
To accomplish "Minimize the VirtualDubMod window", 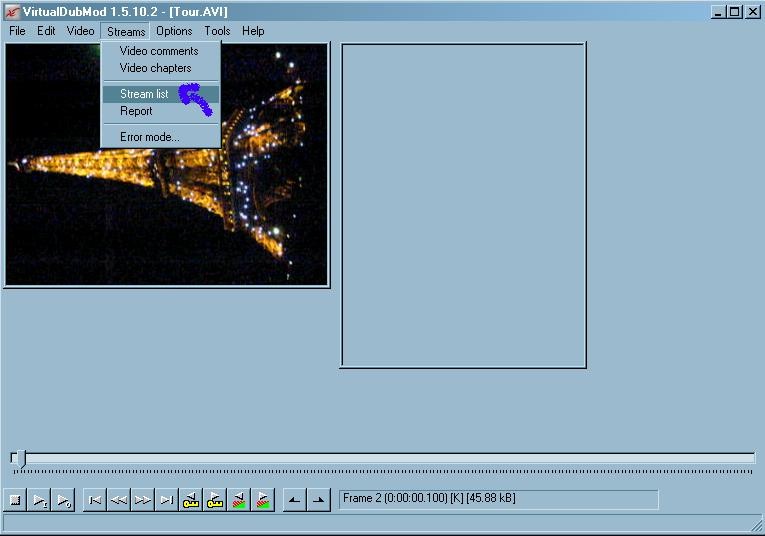I will point(717,12).
